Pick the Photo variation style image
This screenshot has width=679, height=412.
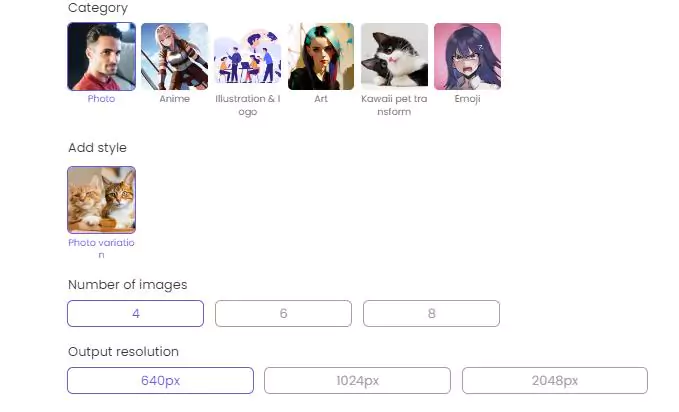(x=101, y=200)
